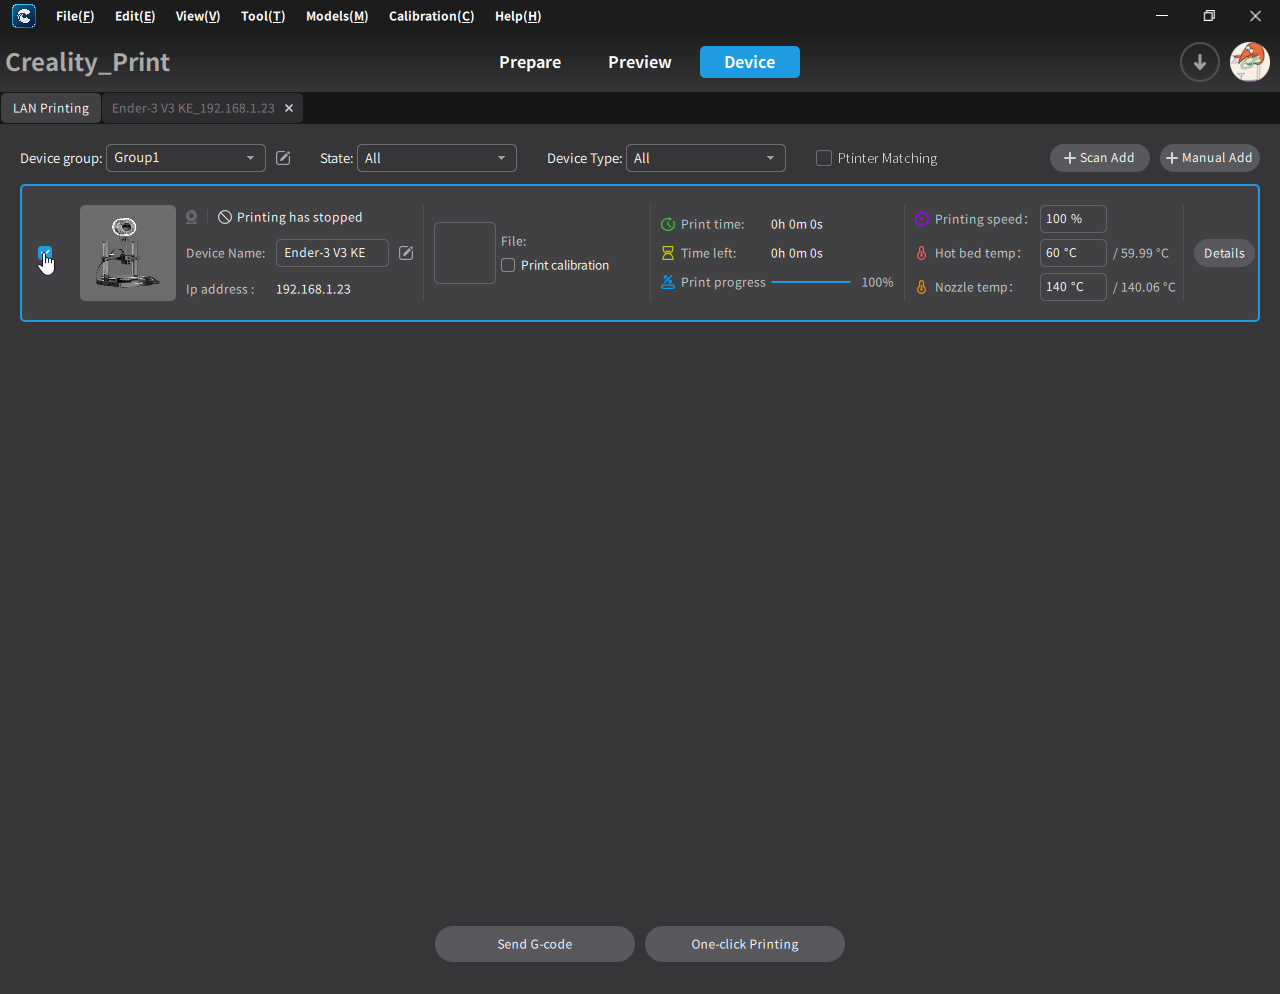The image size is (1280, 994).
Task: Open the File menu
Action: 75,16
